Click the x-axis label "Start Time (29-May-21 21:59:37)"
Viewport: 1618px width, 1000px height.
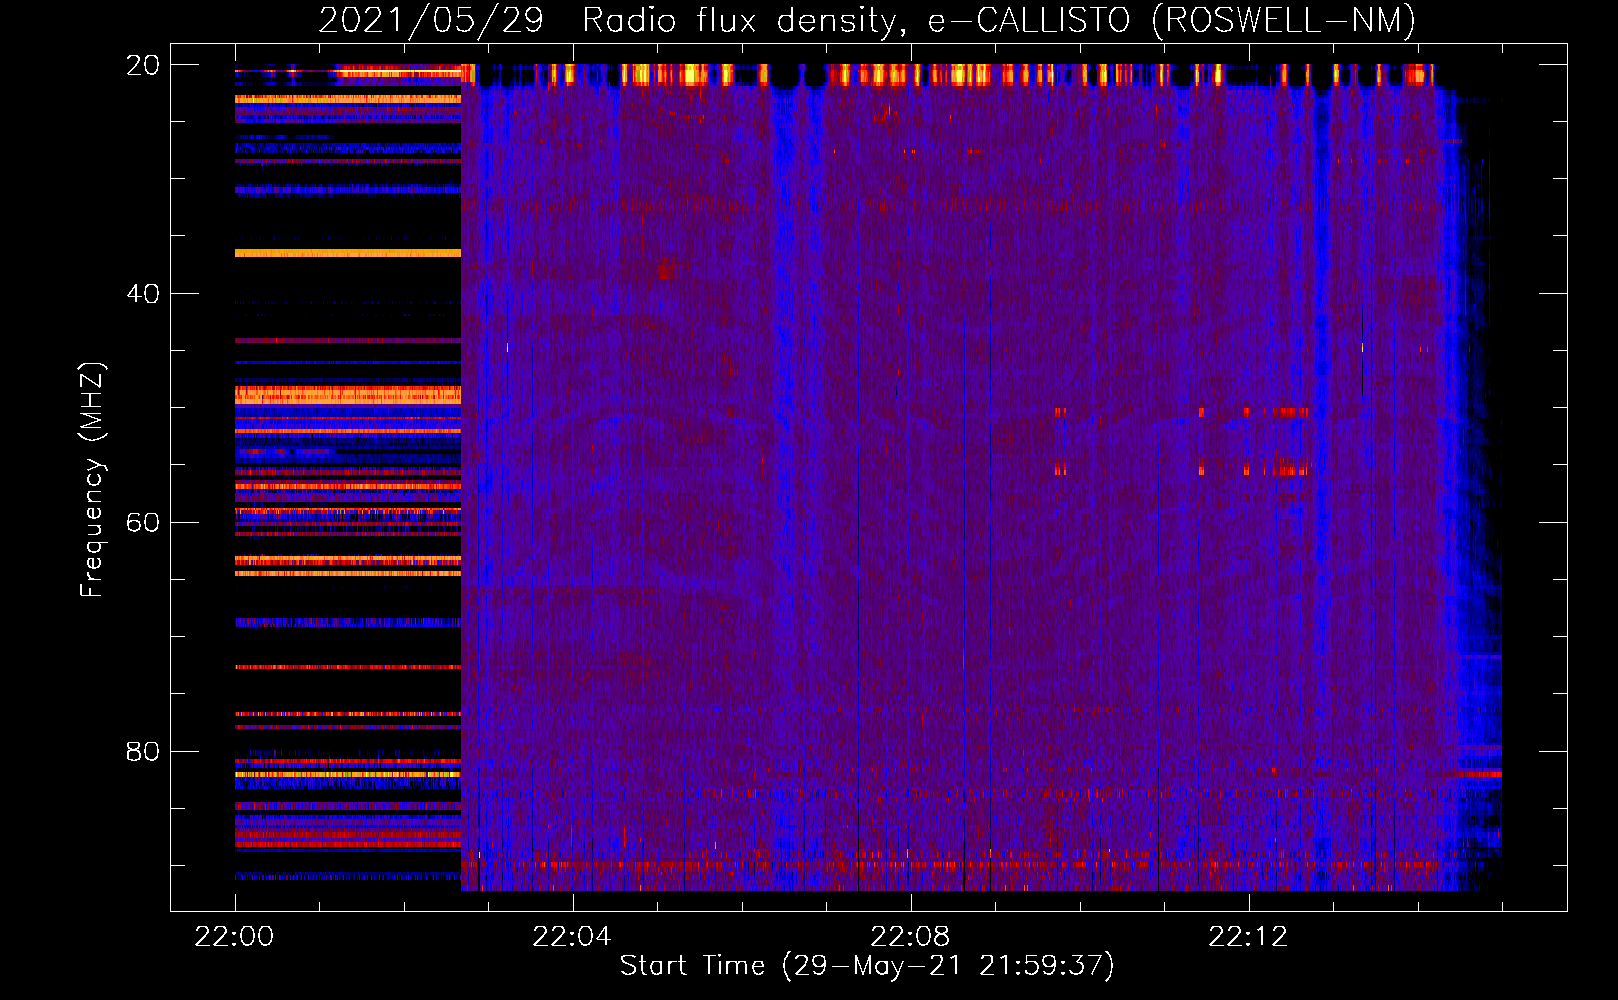[867, 966]
